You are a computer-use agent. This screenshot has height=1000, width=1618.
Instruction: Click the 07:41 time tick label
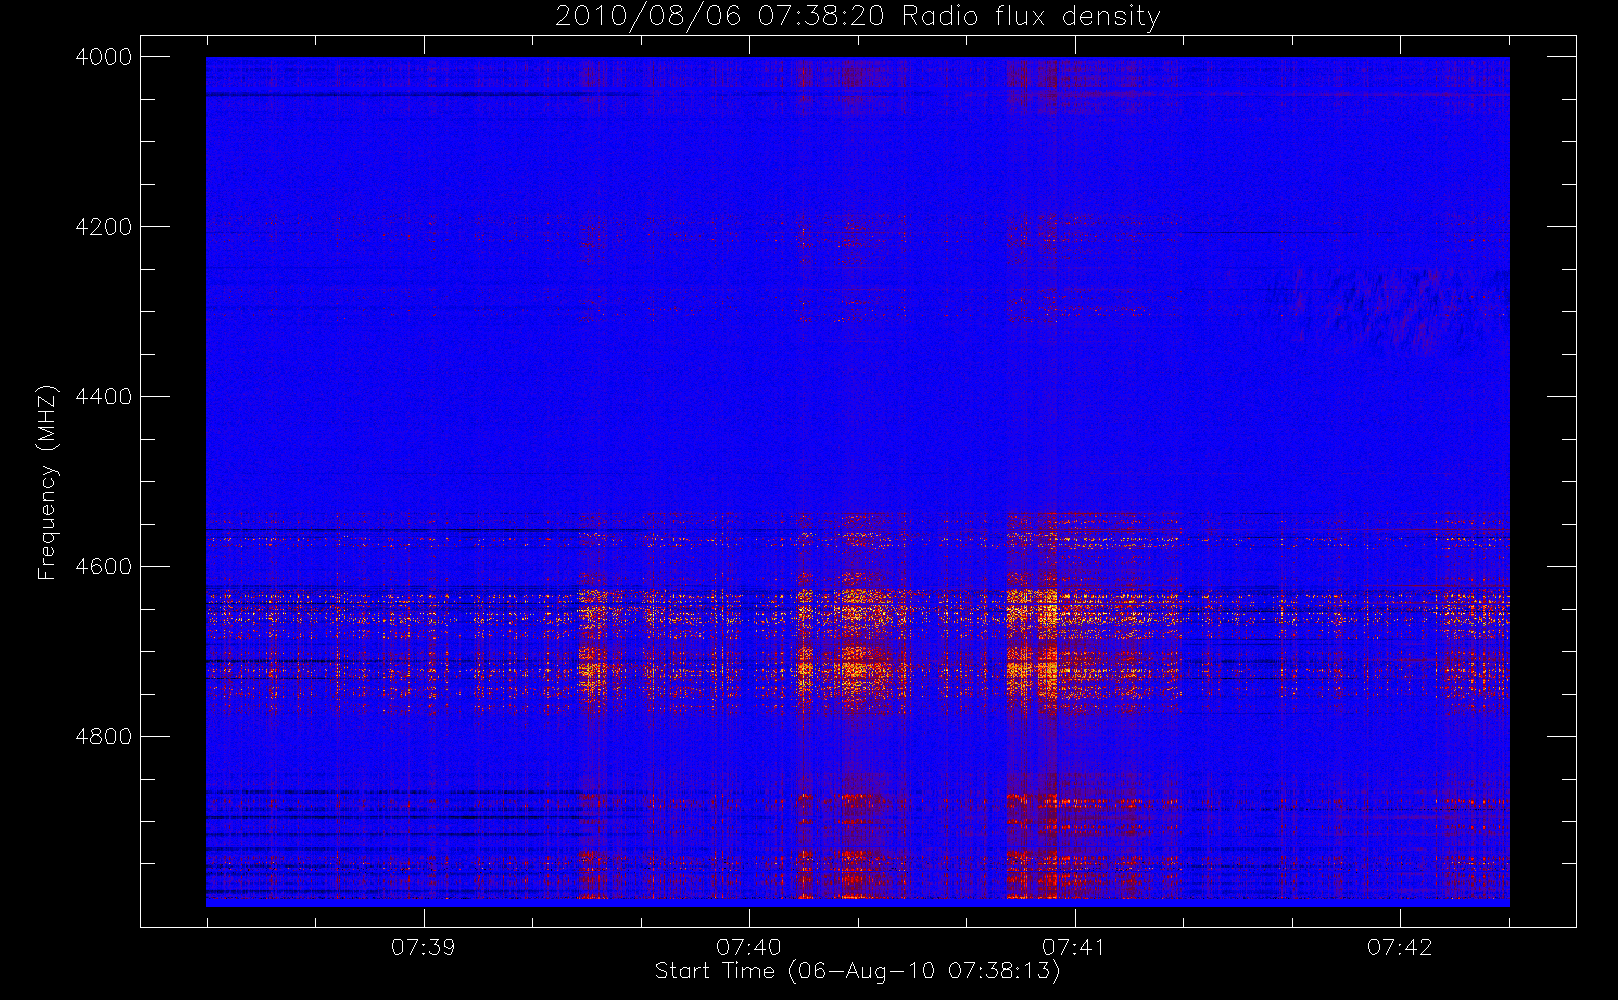[x=1074, y=947]
